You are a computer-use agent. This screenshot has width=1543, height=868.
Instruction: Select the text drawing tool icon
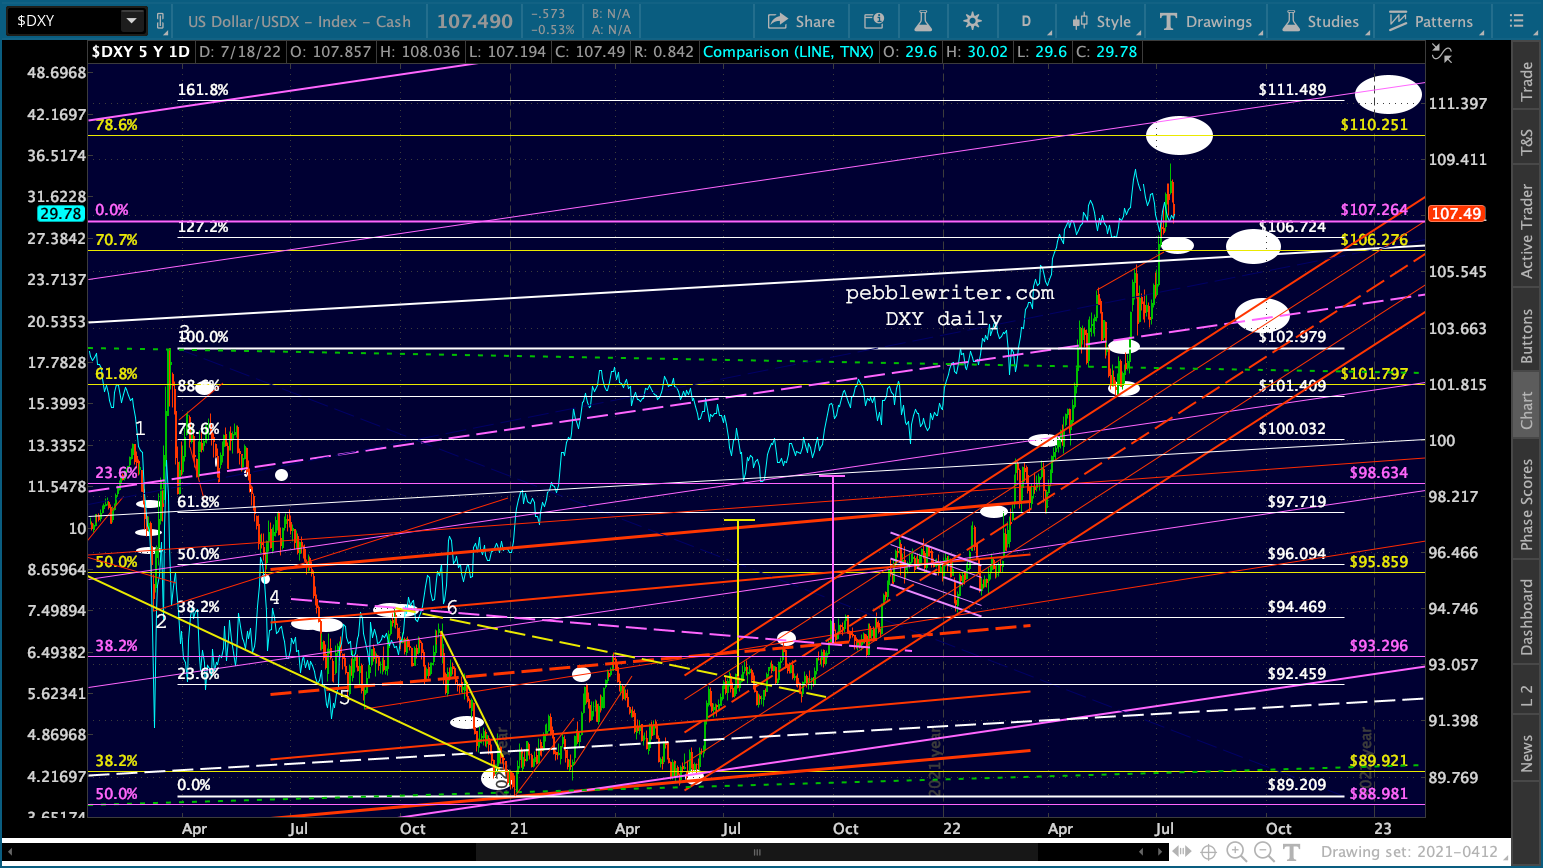[x=1292, y=852]
